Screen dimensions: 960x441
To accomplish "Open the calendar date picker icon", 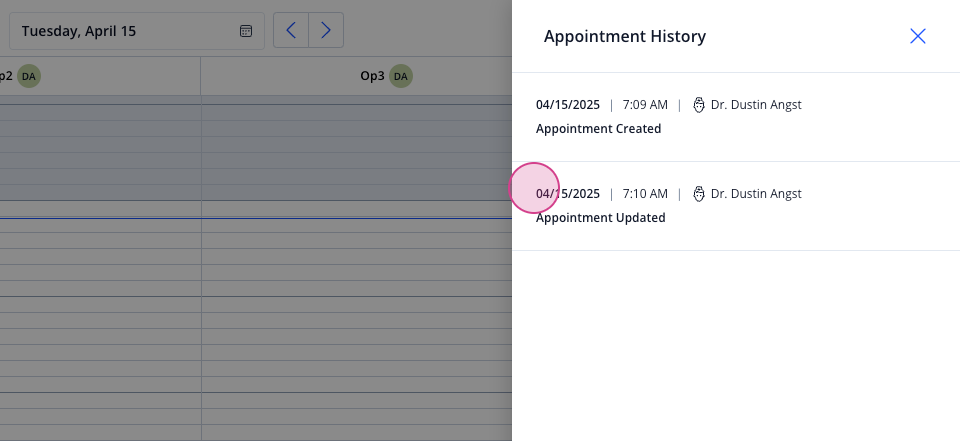I will pos(246,31).
